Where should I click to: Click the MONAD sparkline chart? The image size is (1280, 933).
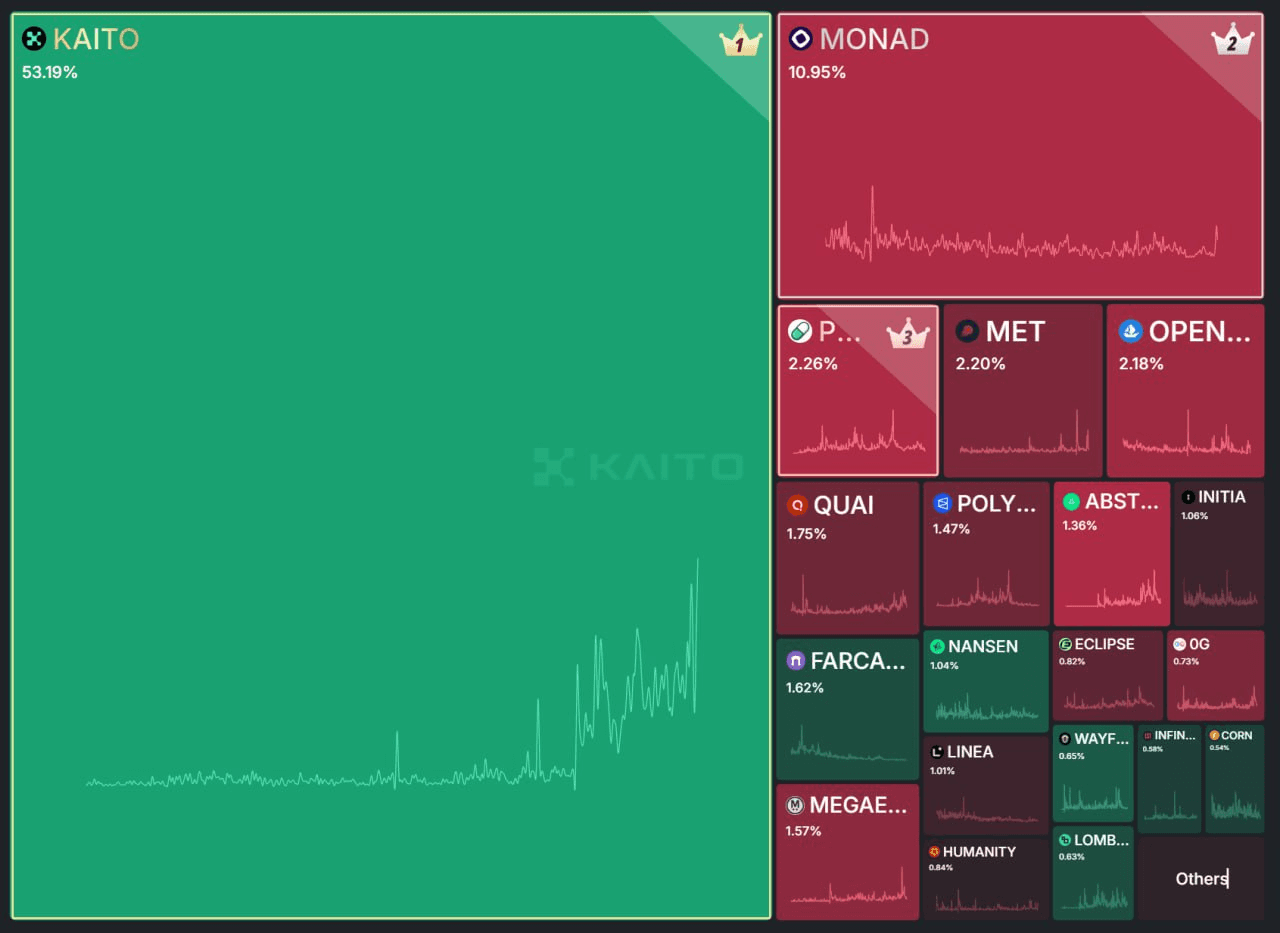tap(1021, 225)
